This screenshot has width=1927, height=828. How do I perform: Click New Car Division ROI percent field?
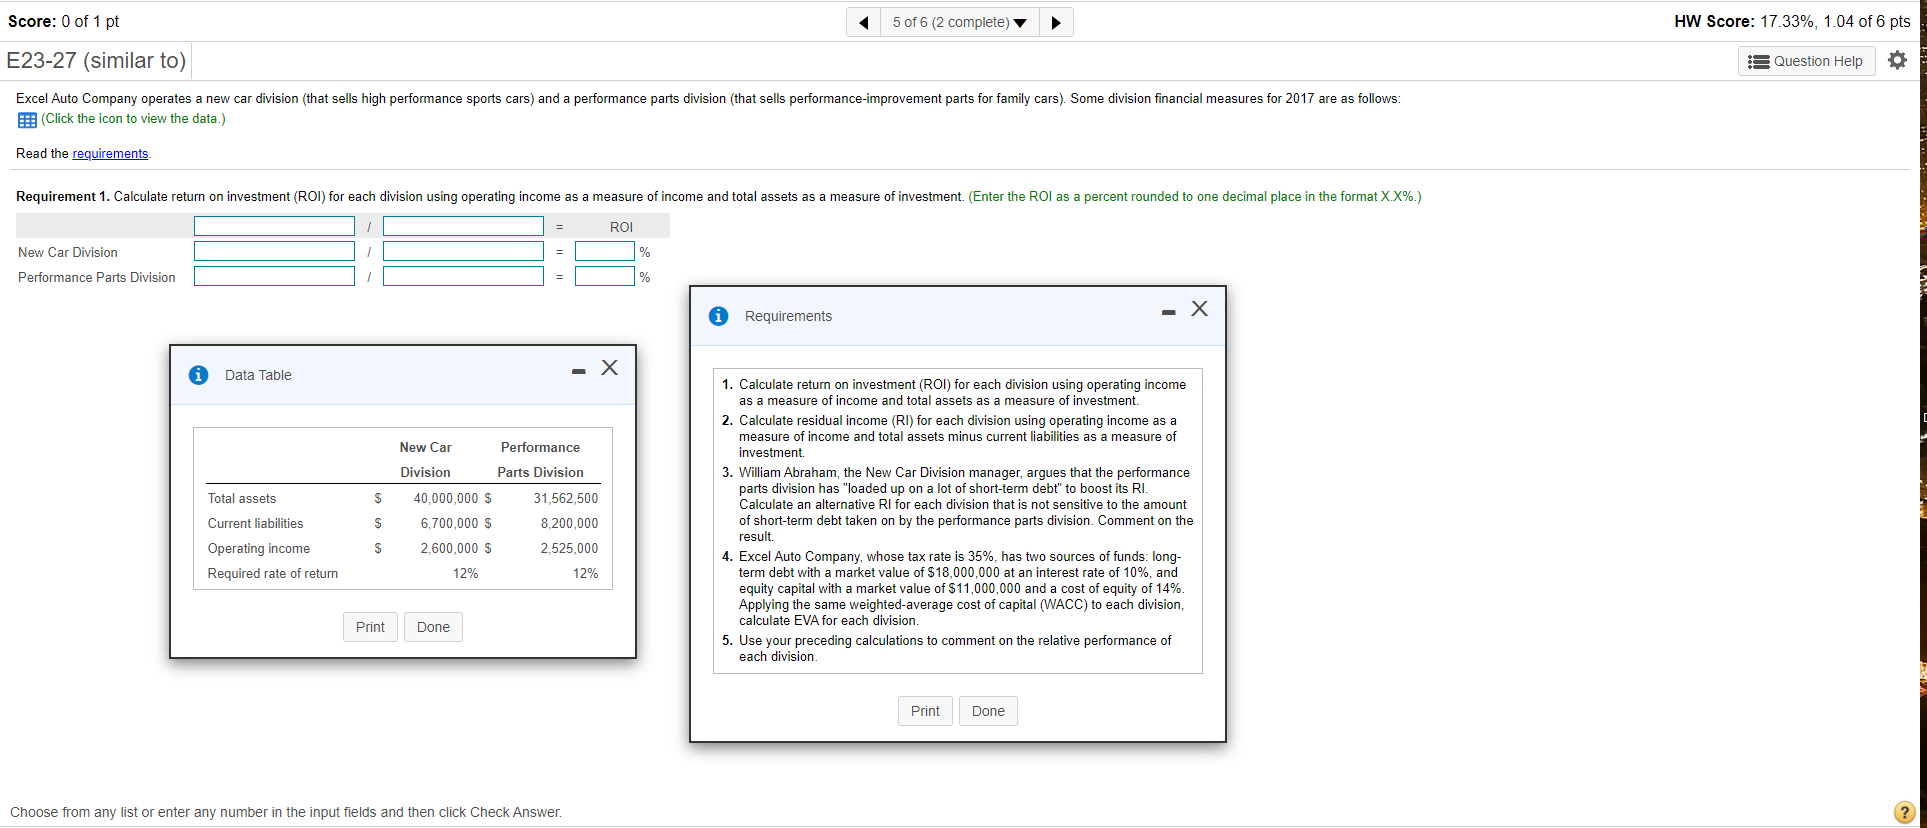604,252
